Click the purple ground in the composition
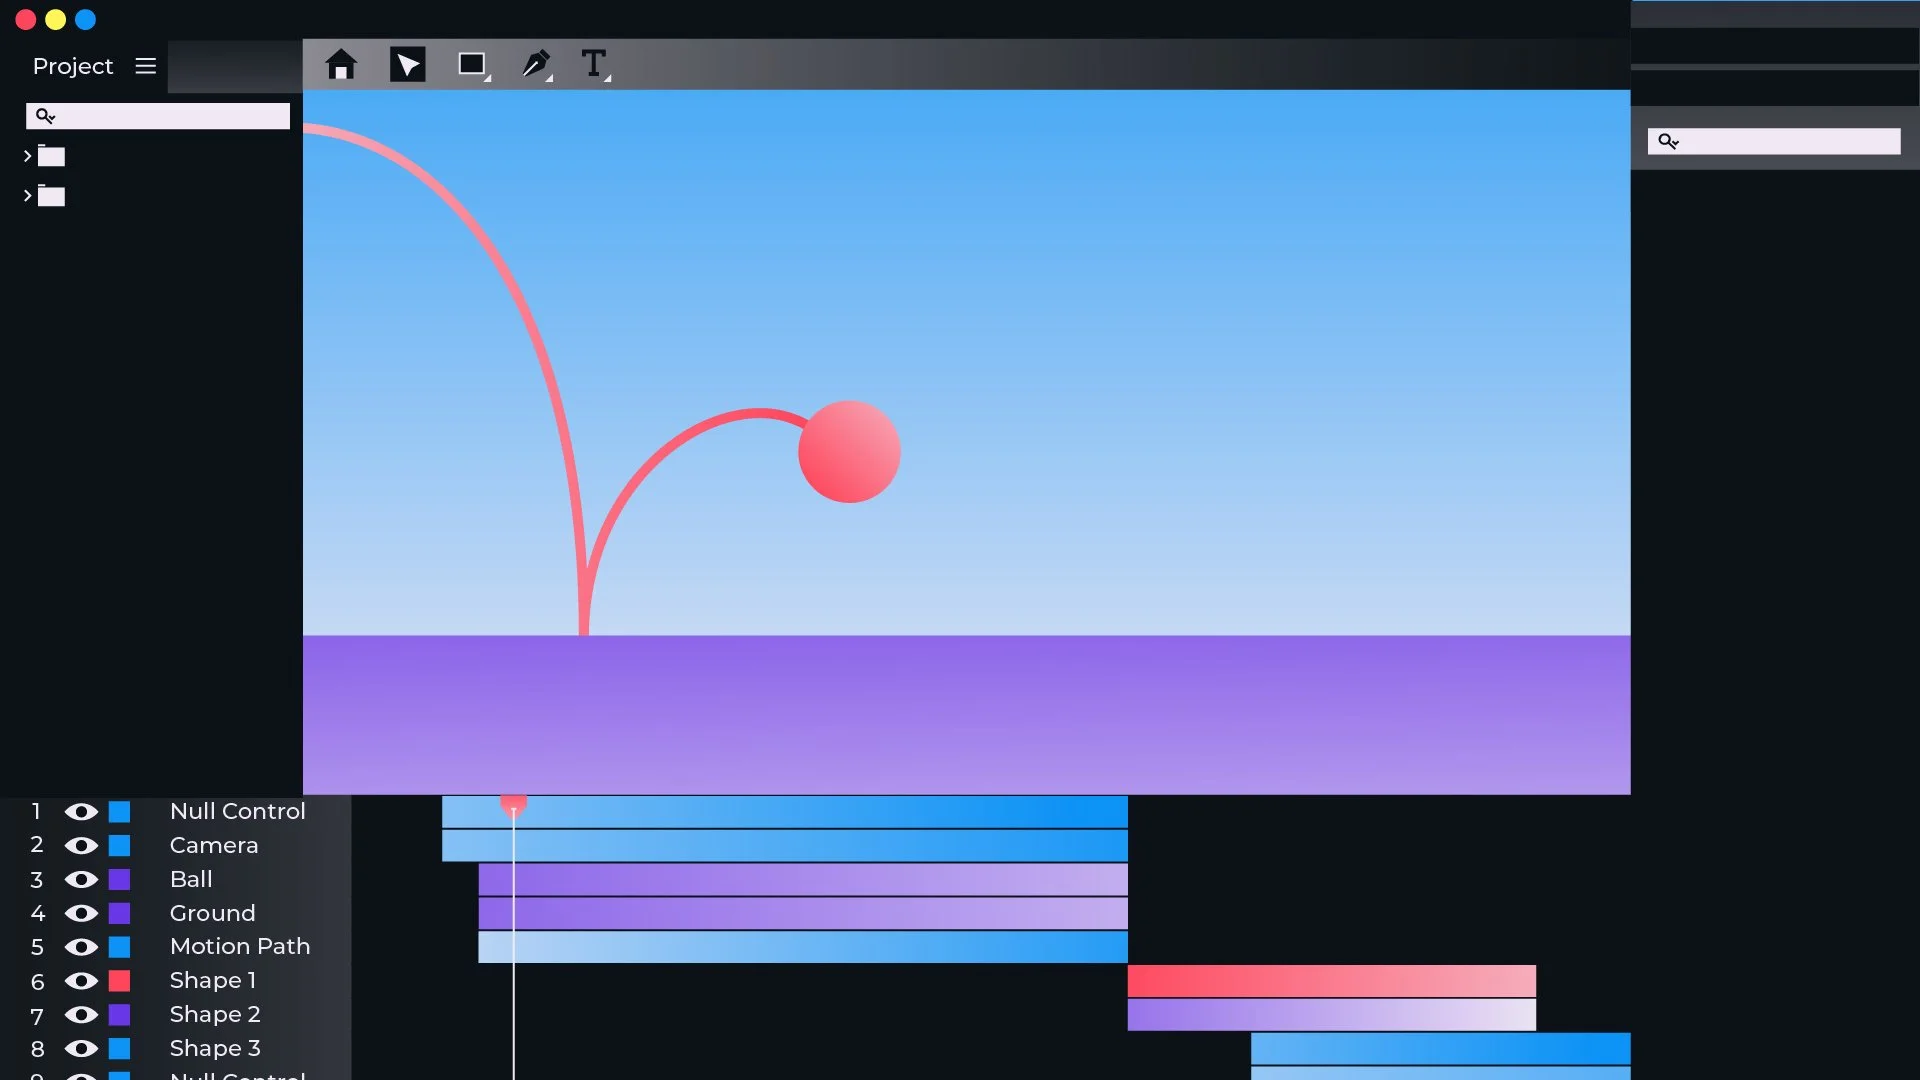1920x1080 pixels. [x=966, y=715]
